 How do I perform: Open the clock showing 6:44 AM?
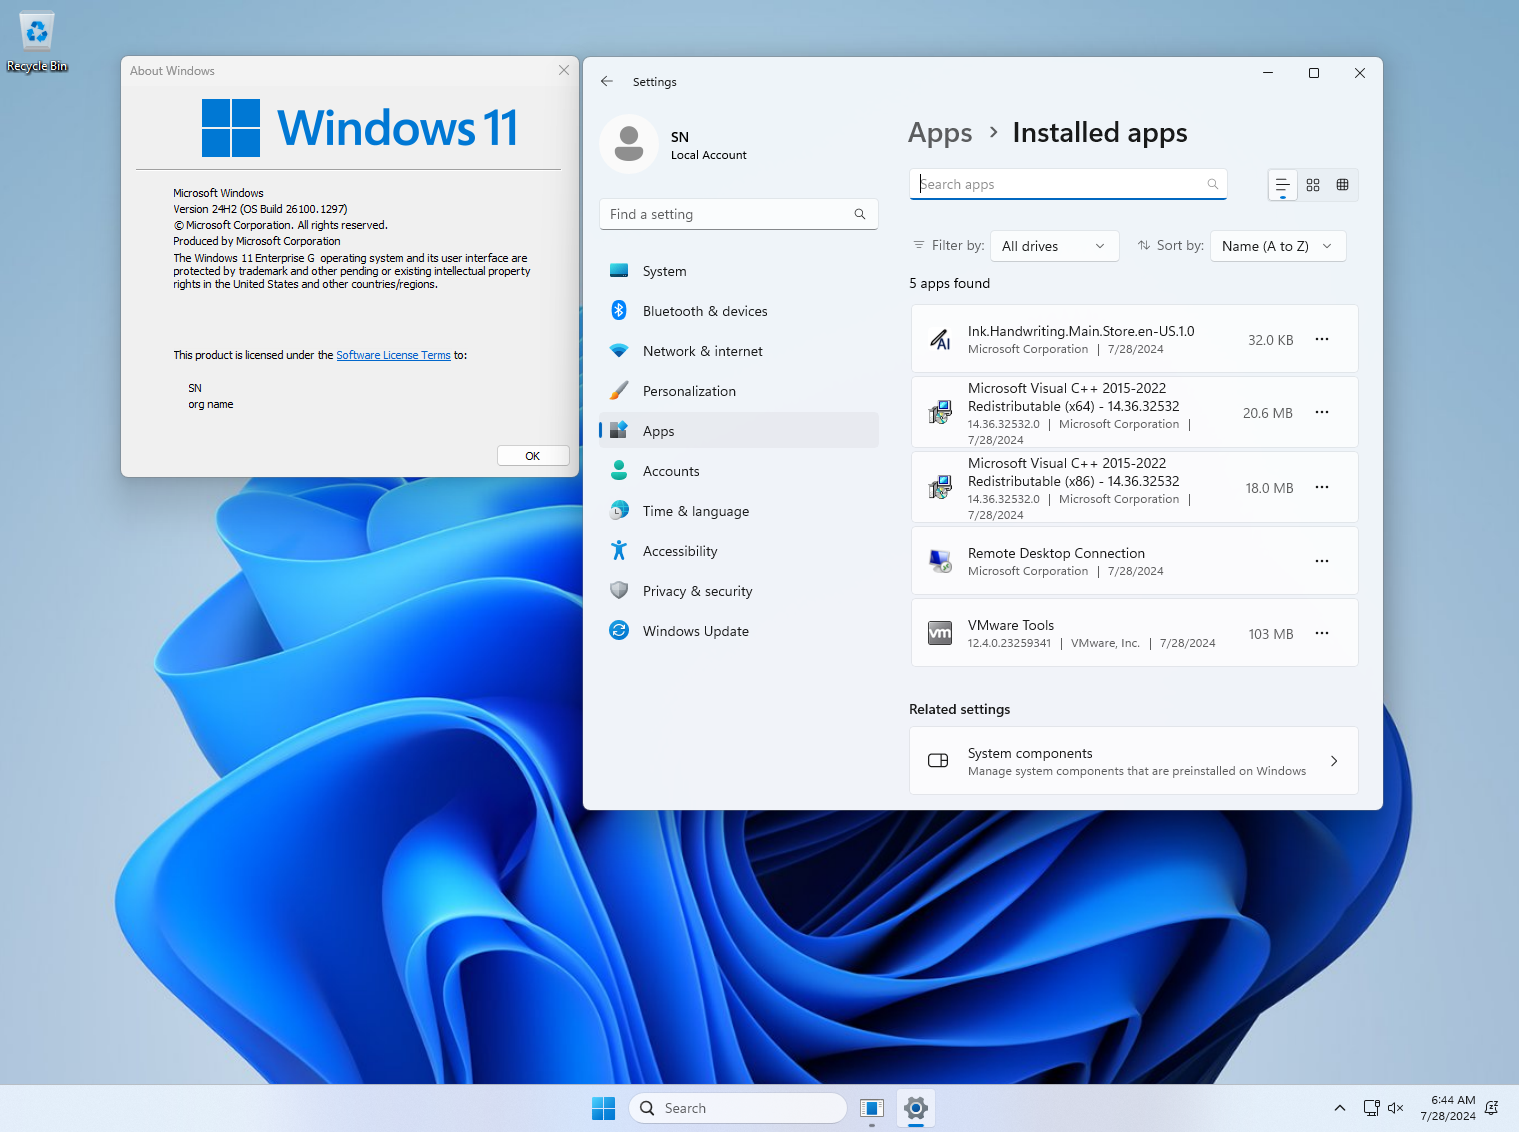1448,1108
